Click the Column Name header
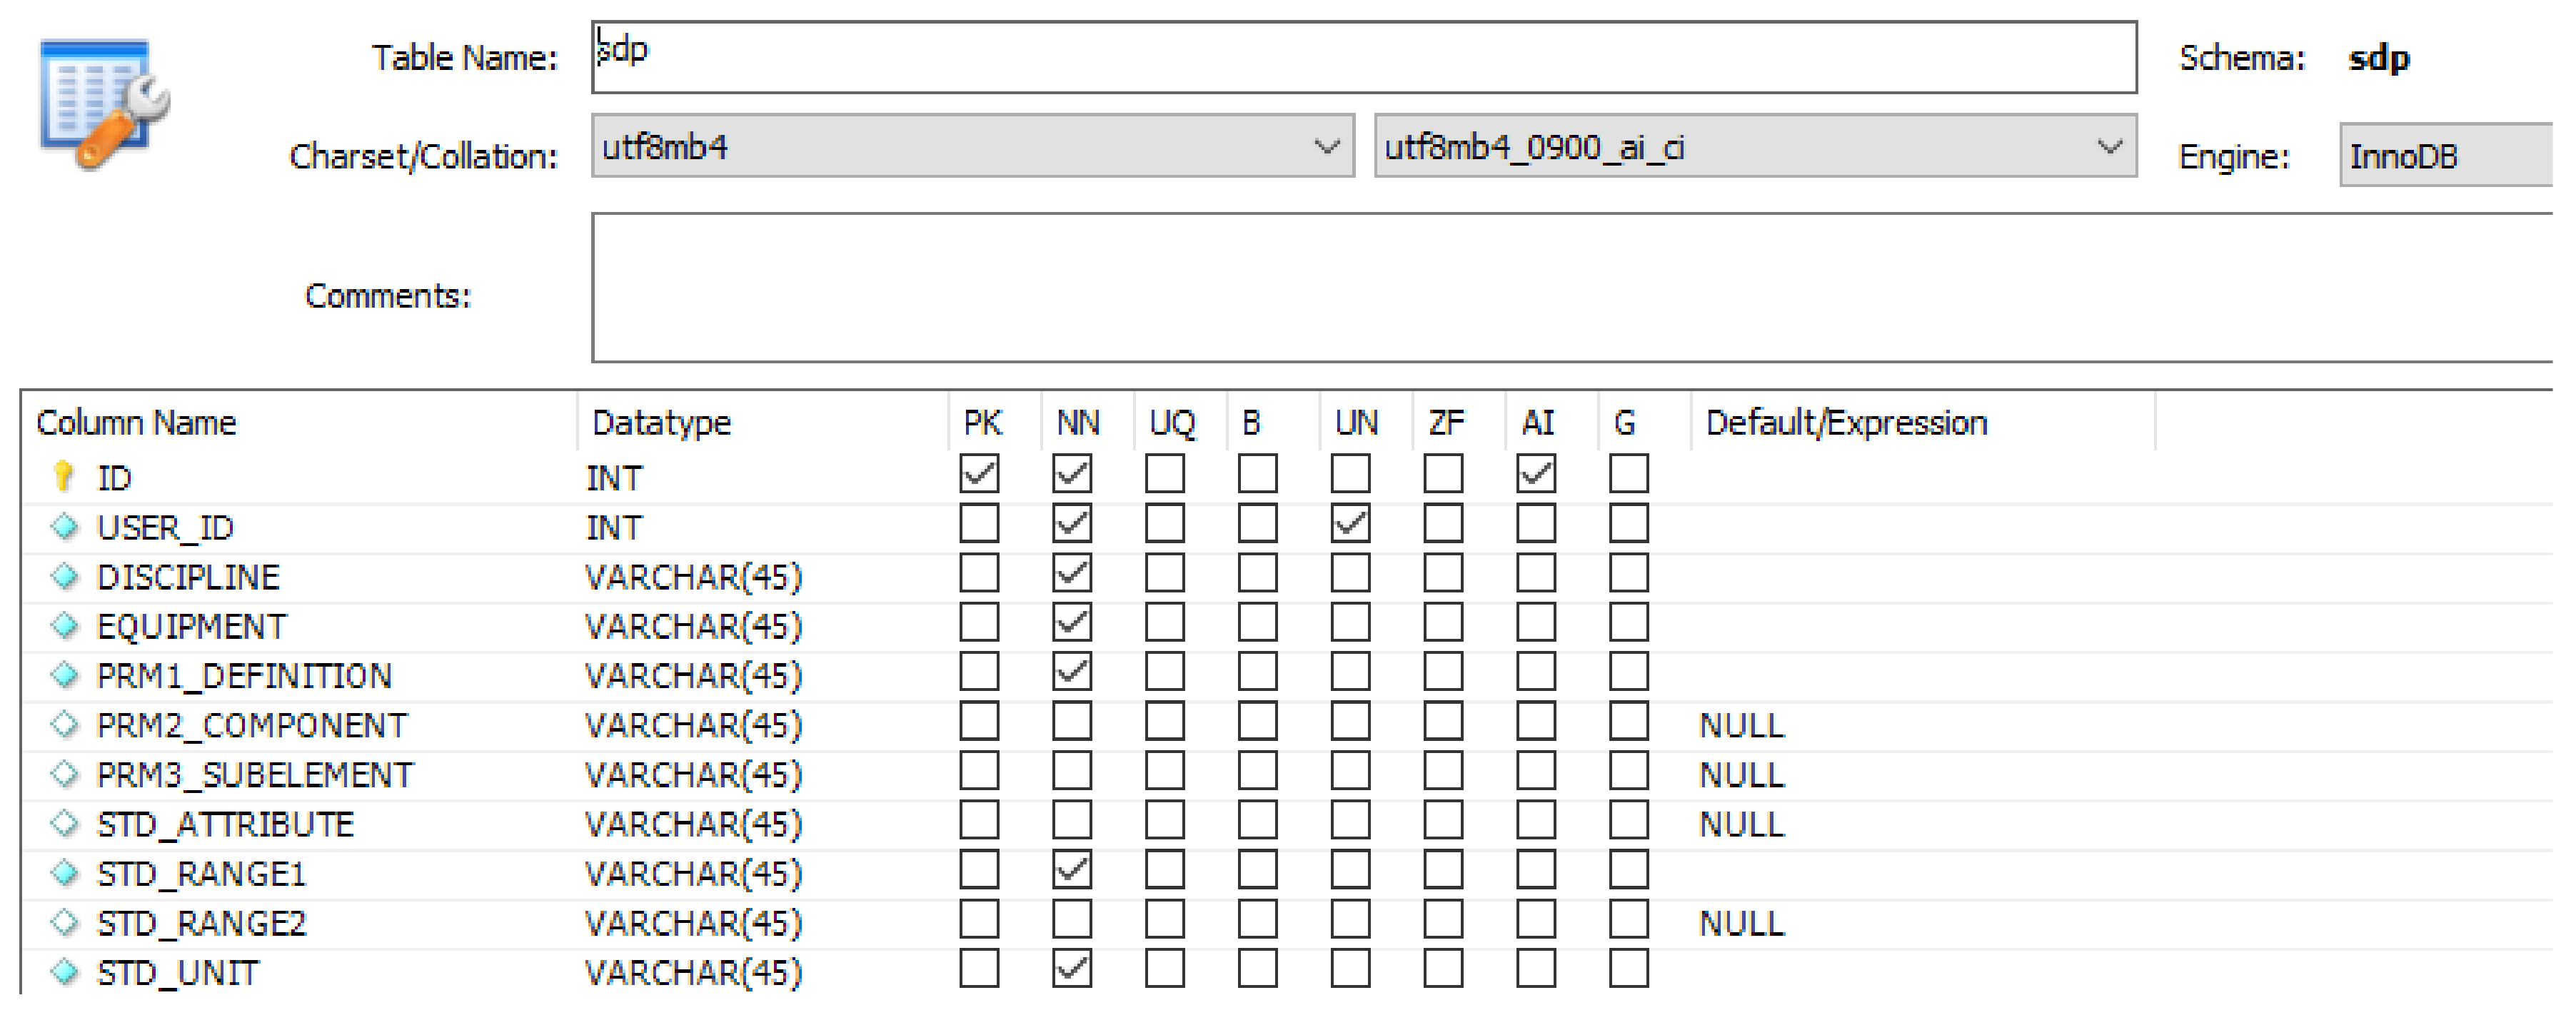 [x=136, y=423]
